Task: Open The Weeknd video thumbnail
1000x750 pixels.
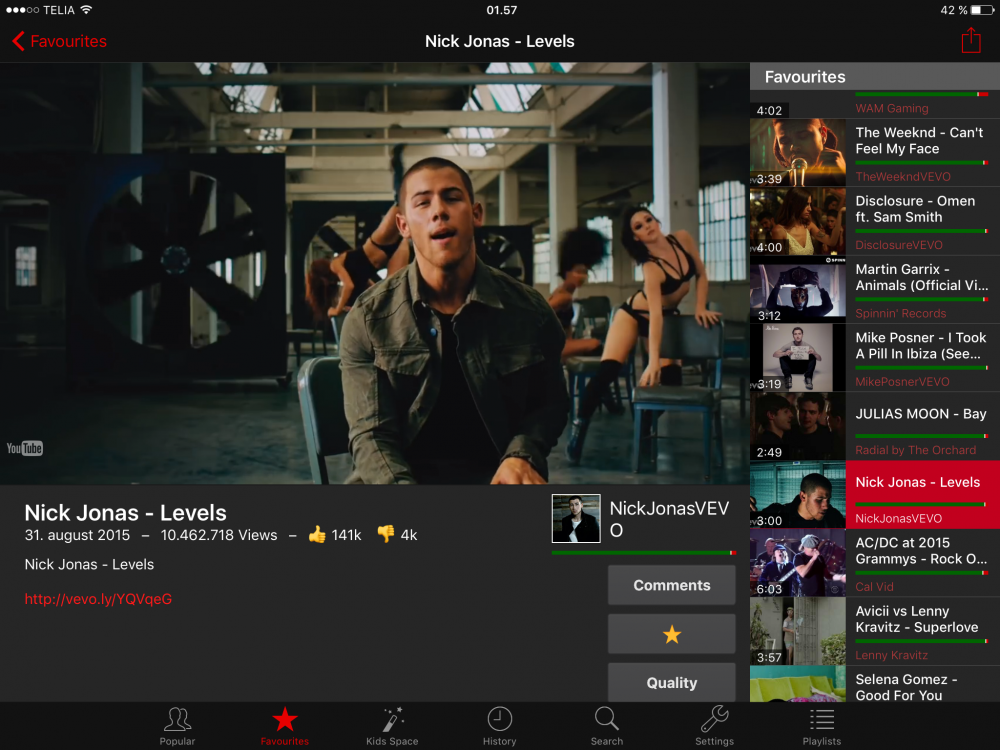Action: tap(798, 152)
